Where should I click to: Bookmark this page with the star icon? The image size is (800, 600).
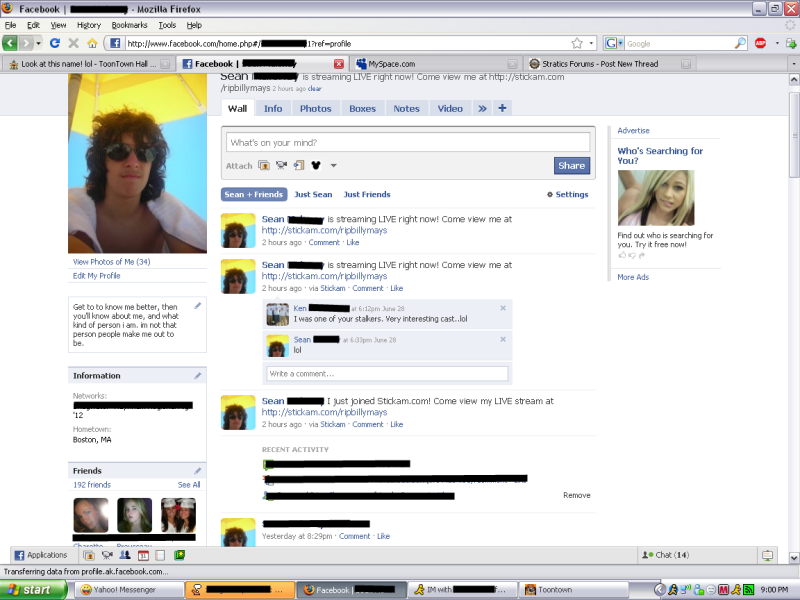click(x=577, y=43)
